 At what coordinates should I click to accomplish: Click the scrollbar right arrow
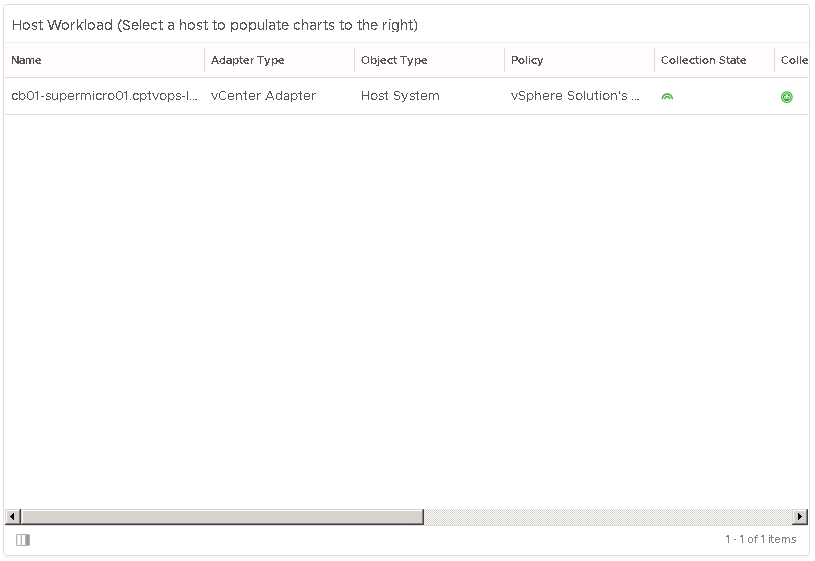click(x=800, y=517)
